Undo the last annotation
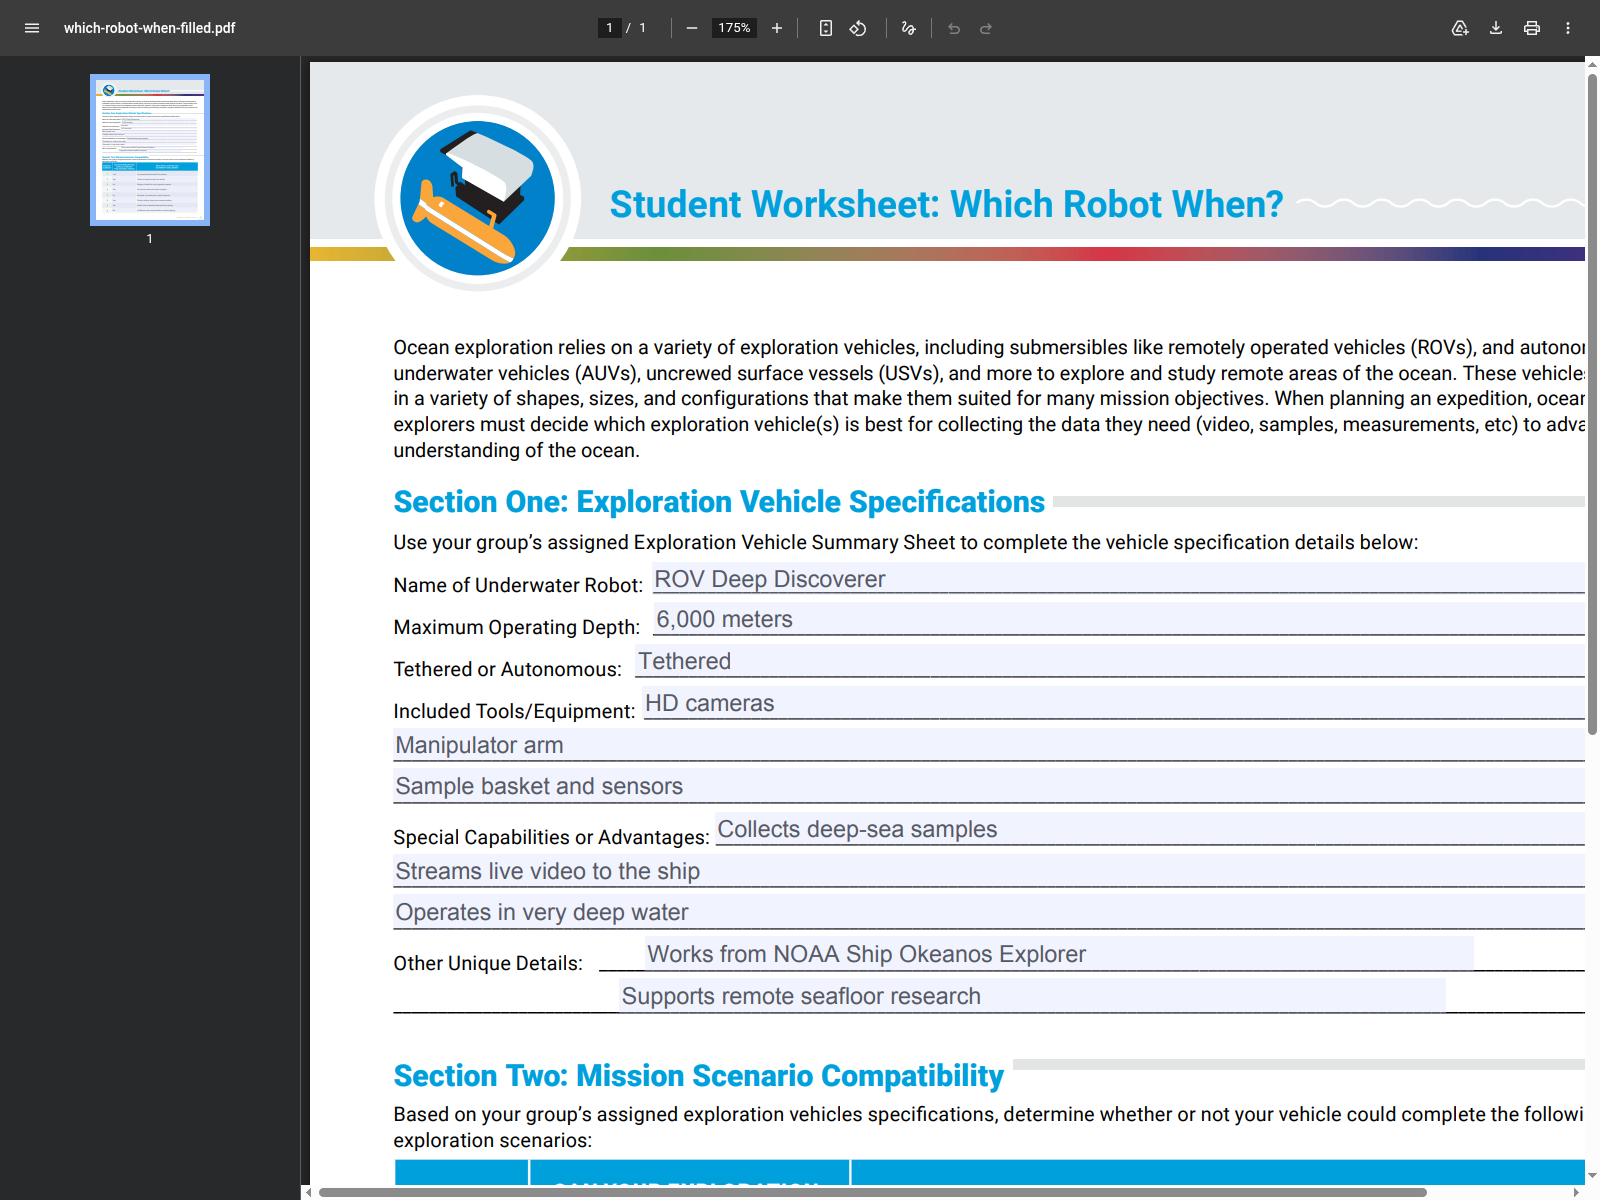1600x1200 pixels. 953,28
